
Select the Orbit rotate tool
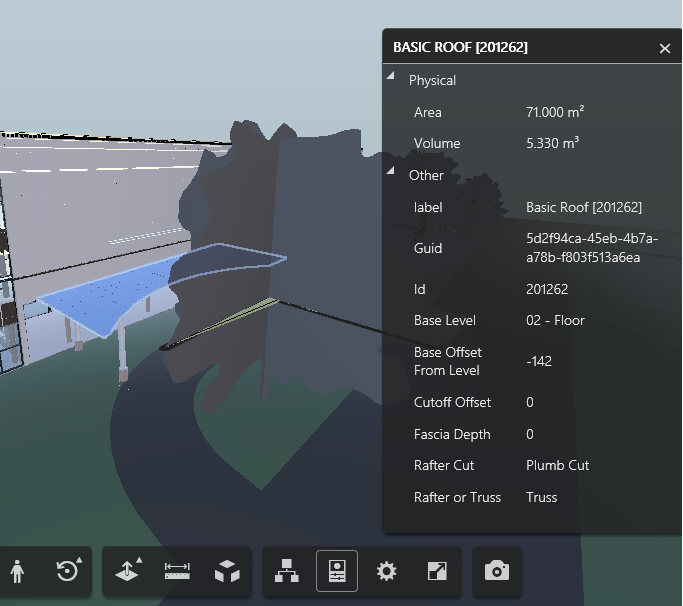click(x=67, y=571)
